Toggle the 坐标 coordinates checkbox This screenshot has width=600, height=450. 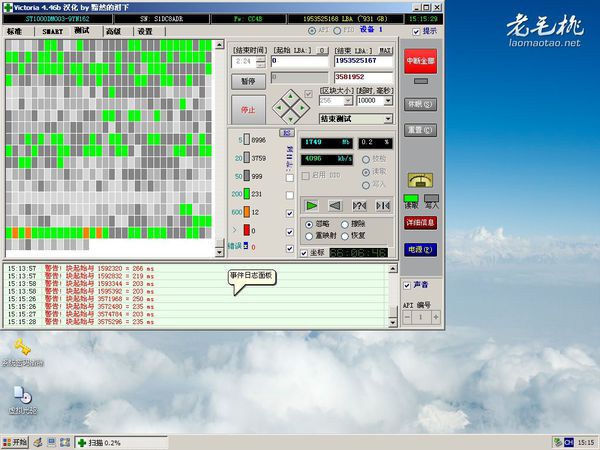pyautogui.click(x=304, y=253)
